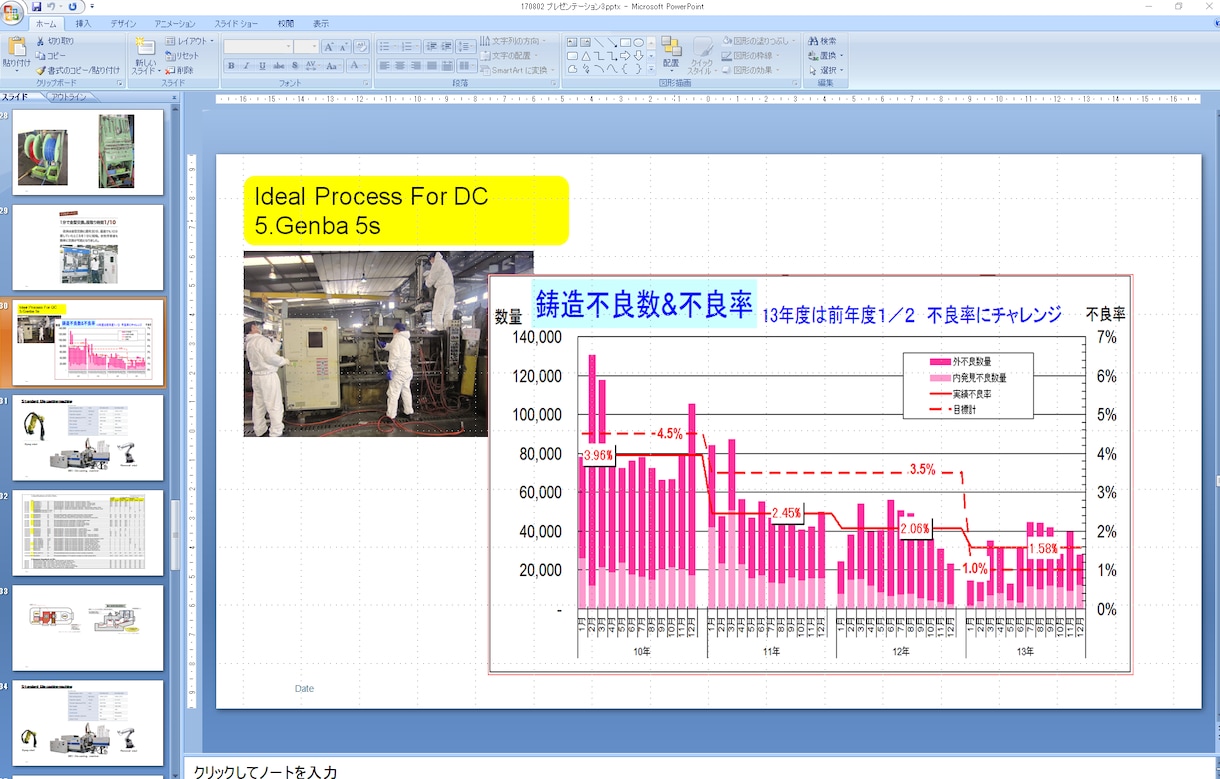Switch to アウトライン pane tab
Screen dimensions: 1220x779
[x=70, y=97]
